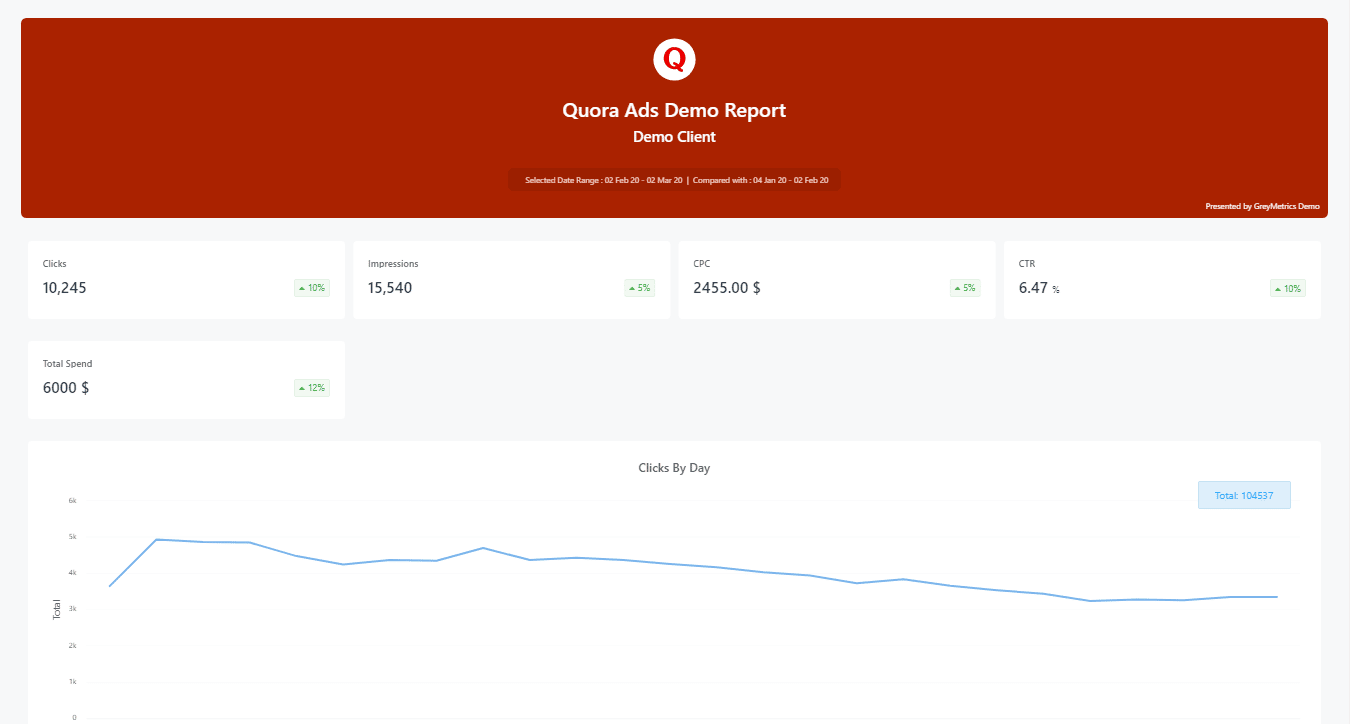The height and width of the screenshot is (724, 1350).
Task: Click the Clicks By Day chart title
Action: click(674, 468)
